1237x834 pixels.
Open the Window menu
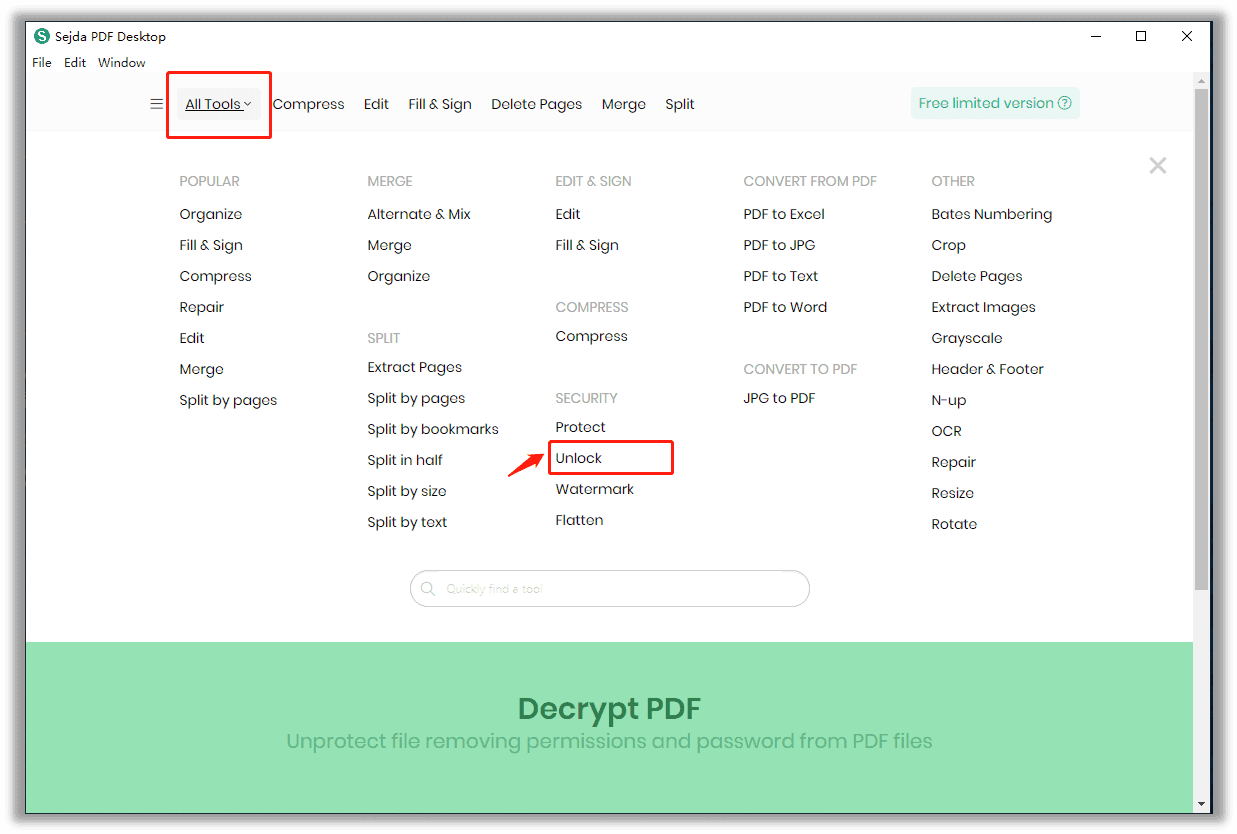pyautogui.click(x=122, y=63)
